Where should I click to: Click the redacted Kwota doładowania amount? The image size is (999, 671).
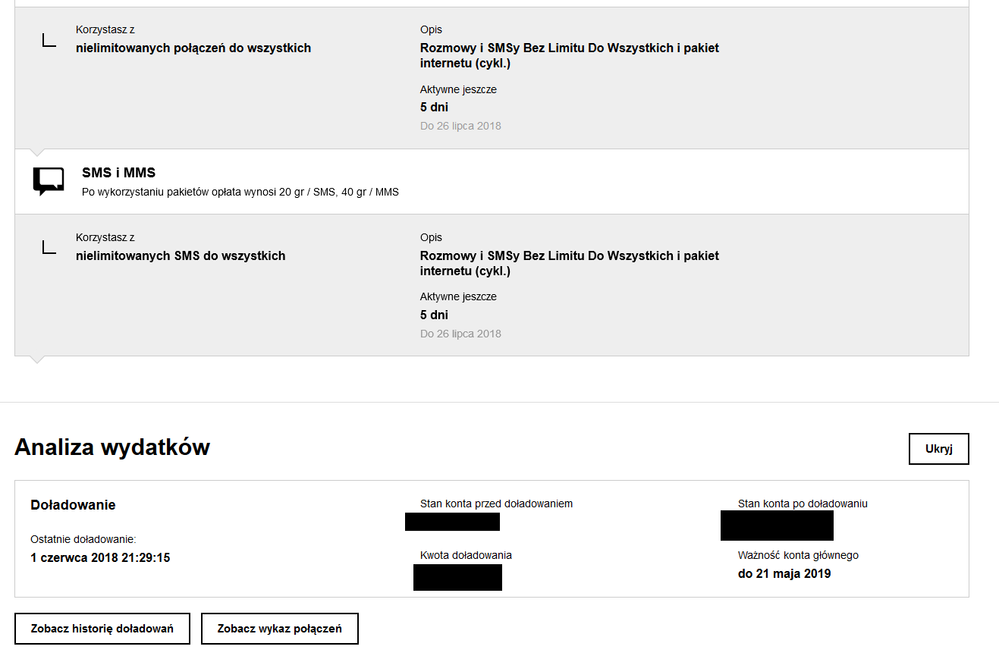point(457,577)
